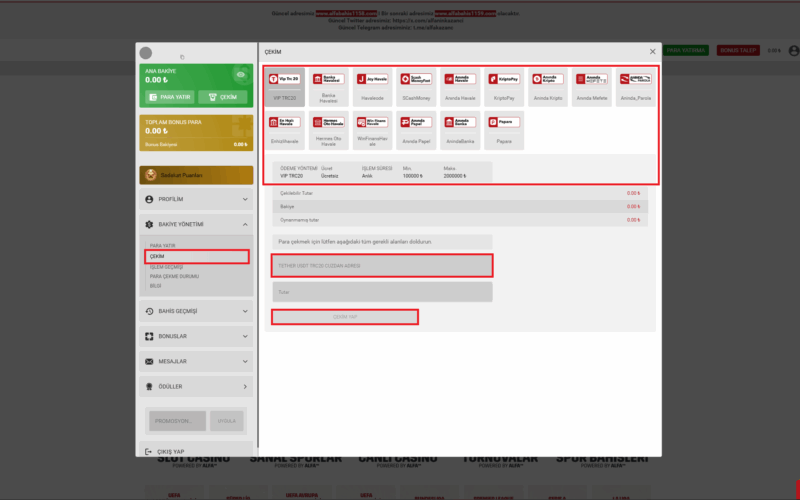
Task: Choose Anında Mefete payment tile
Action: [591, 87]
